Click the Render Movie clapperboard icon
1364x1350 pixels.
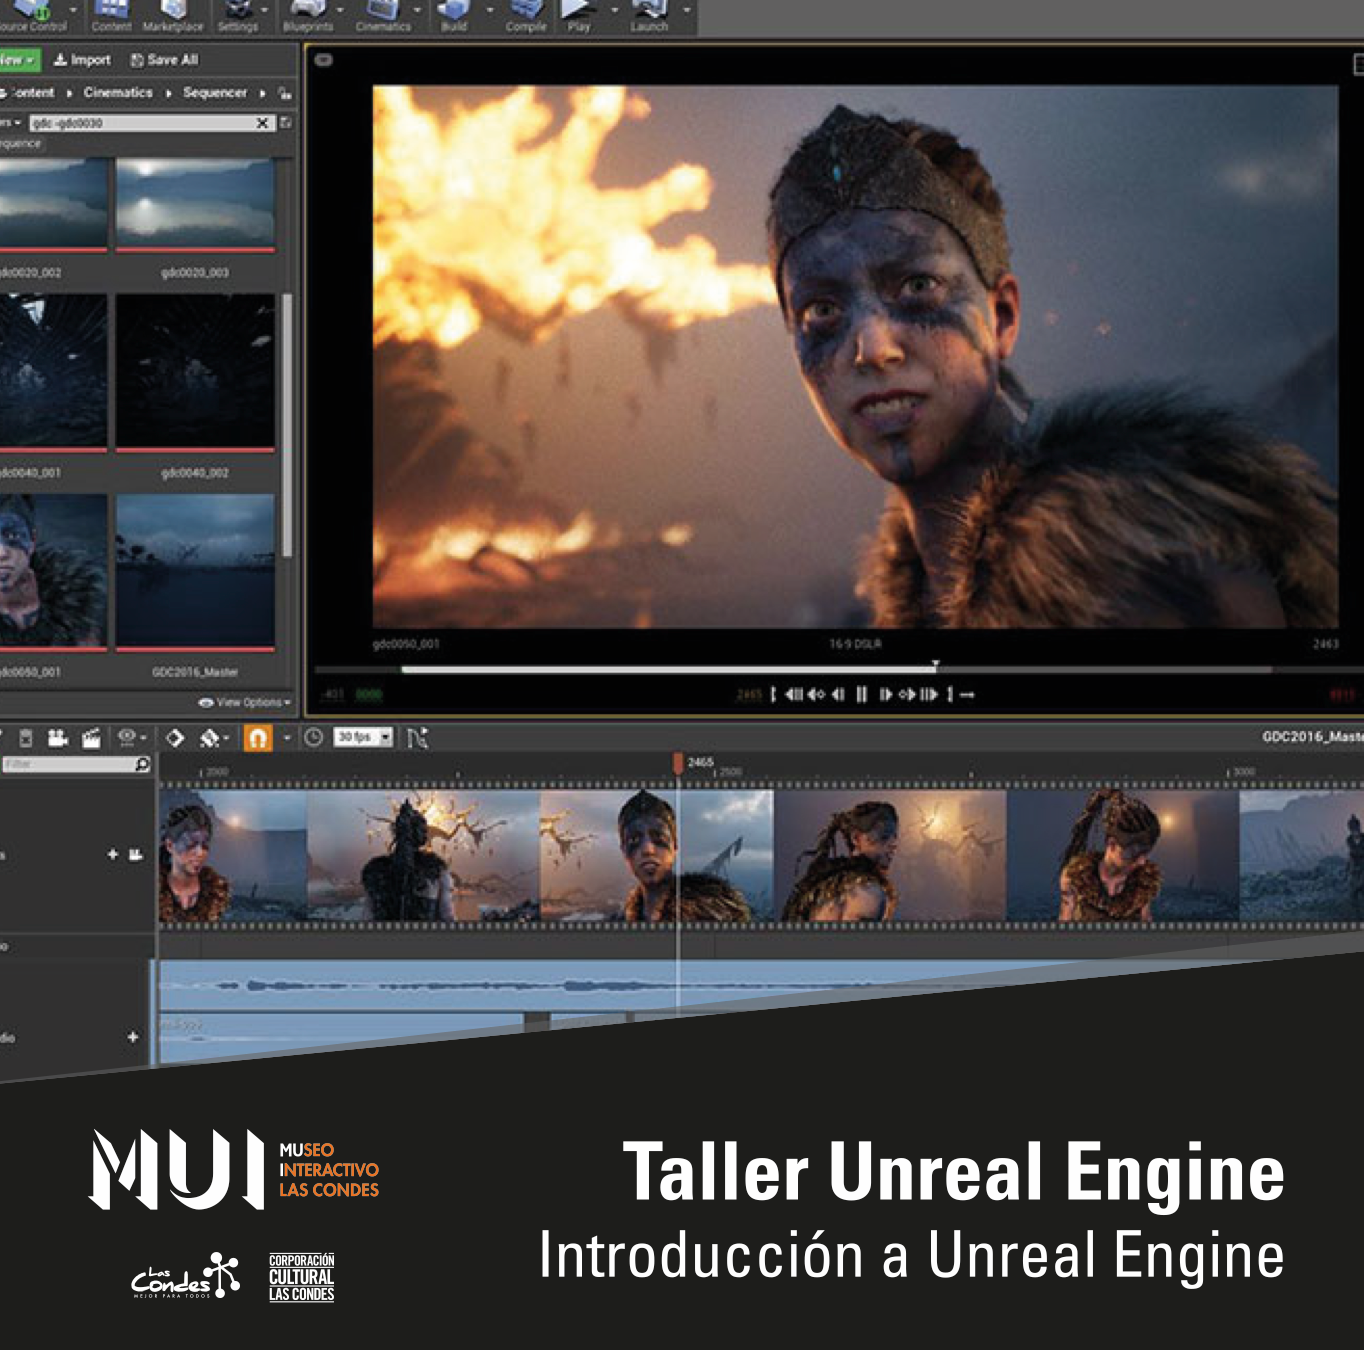91,738
